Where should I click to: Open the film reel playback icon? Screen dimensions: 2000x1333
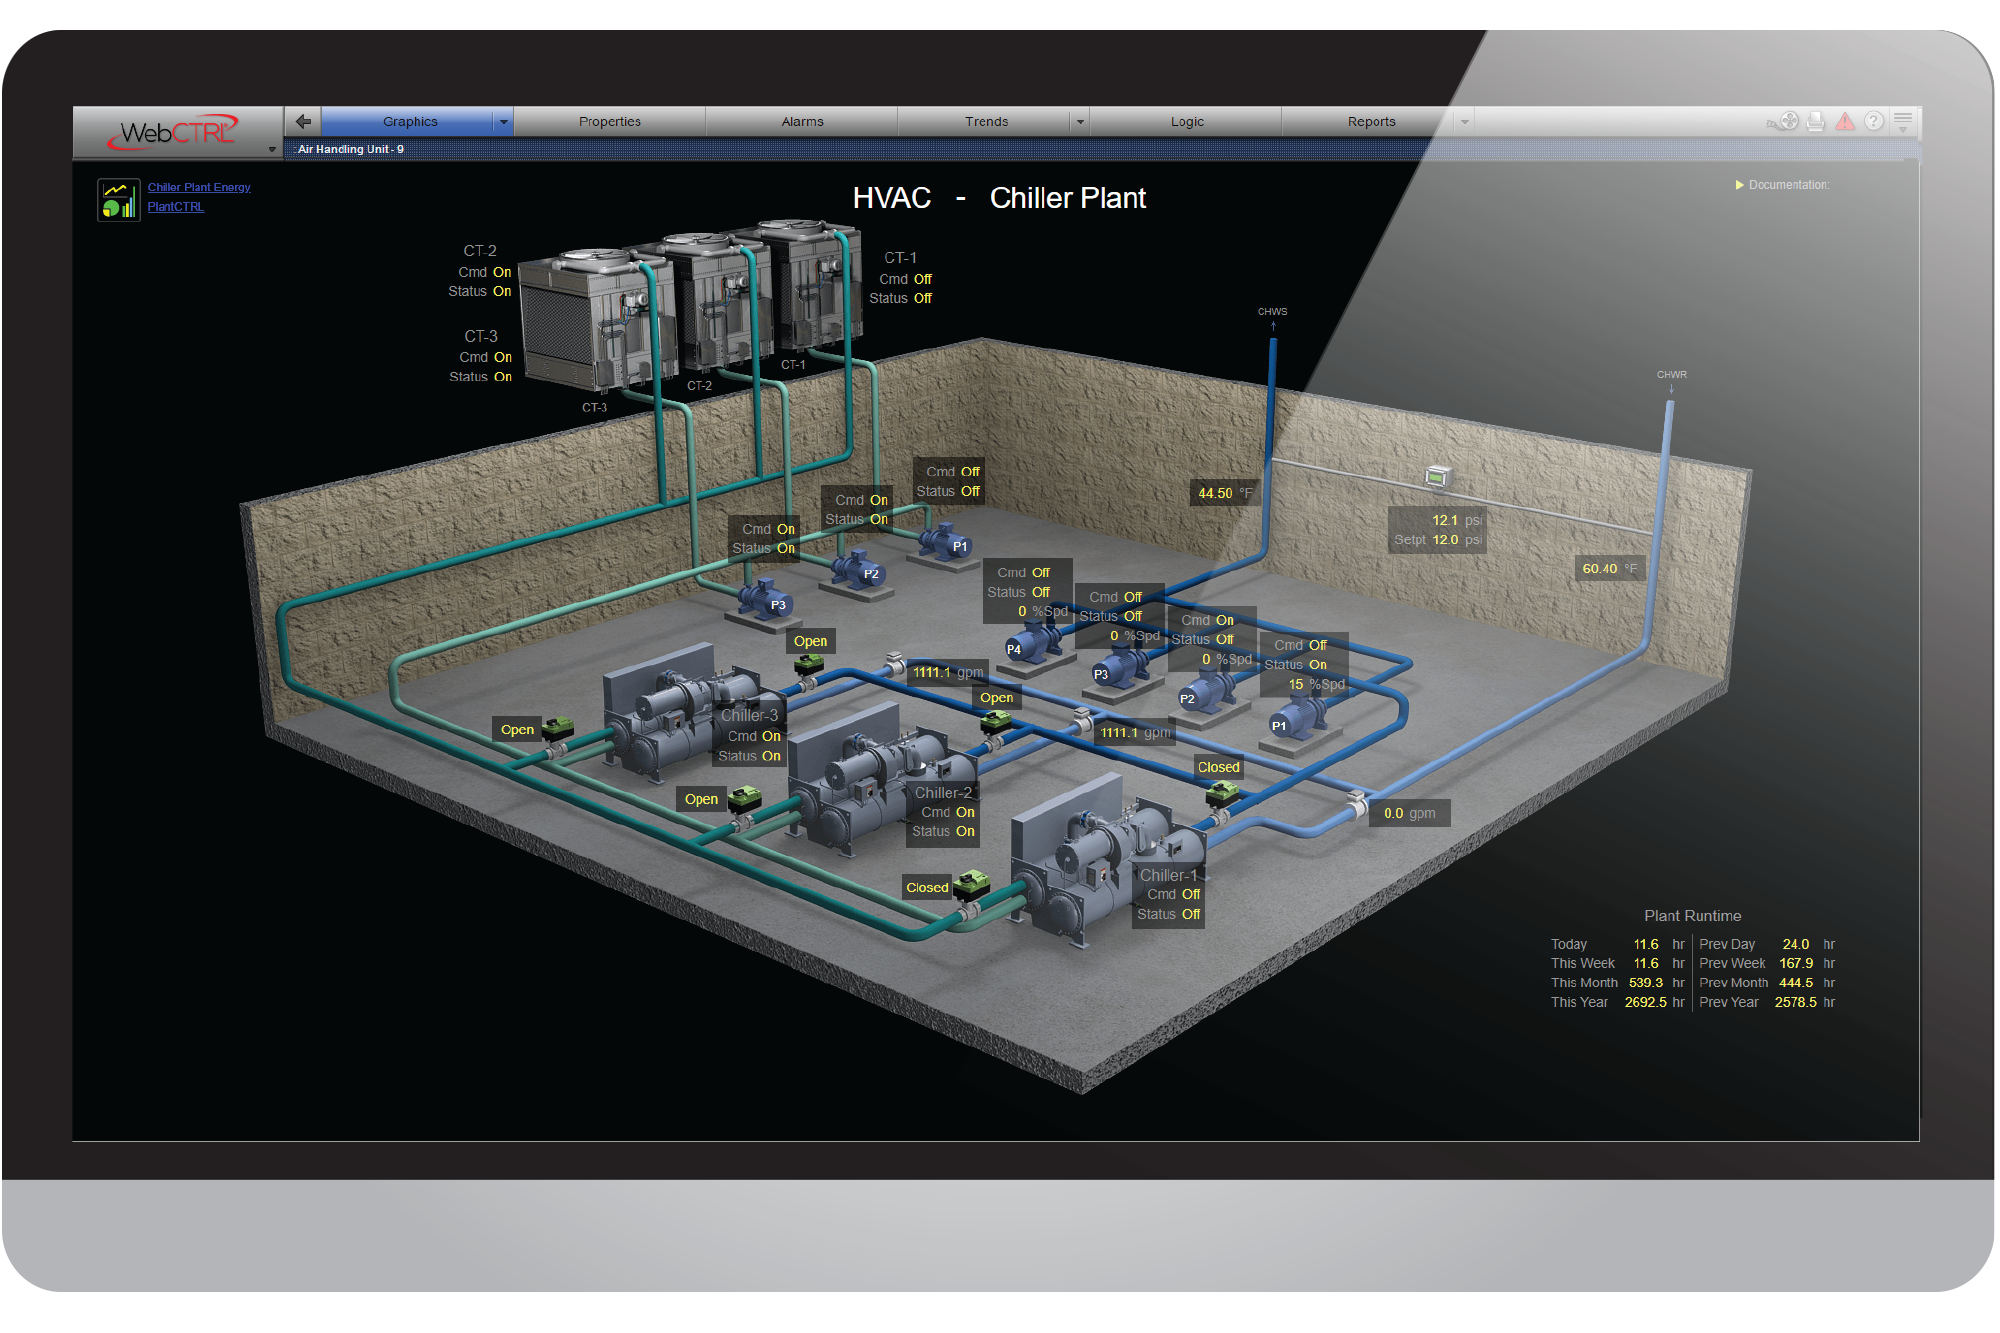(x=1788, y=121)
